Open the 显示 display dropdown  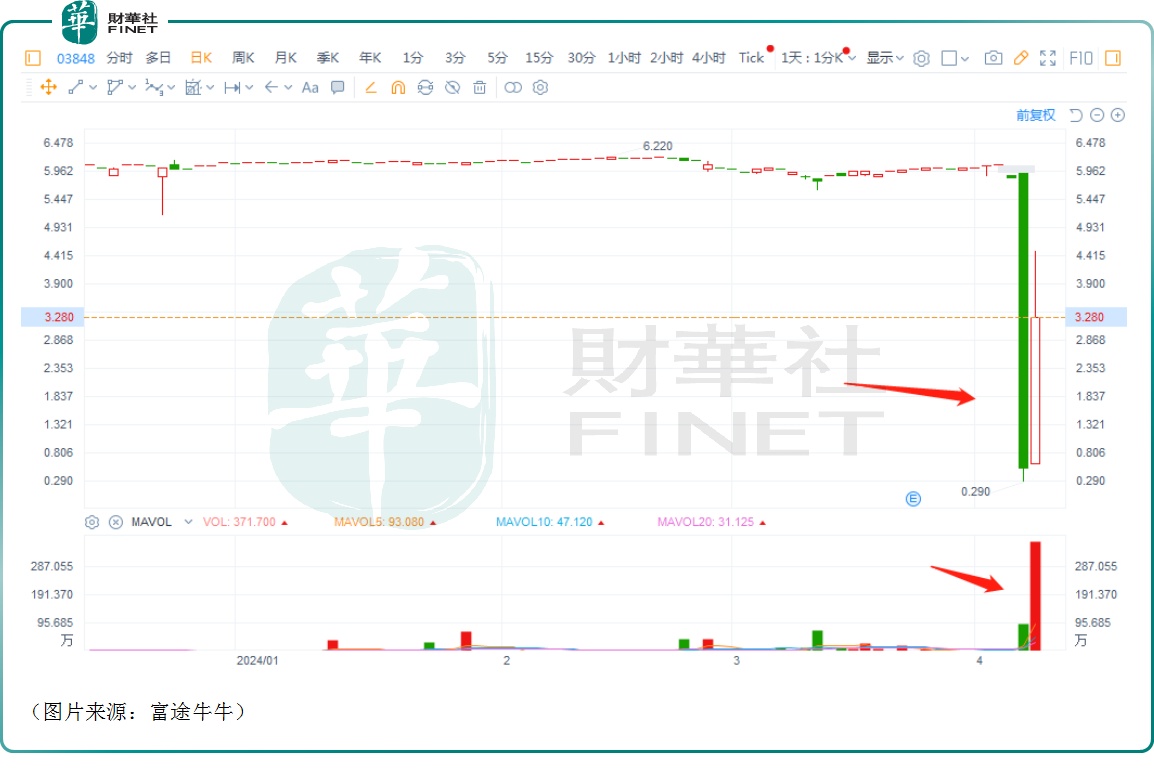[x=884, y=58]
